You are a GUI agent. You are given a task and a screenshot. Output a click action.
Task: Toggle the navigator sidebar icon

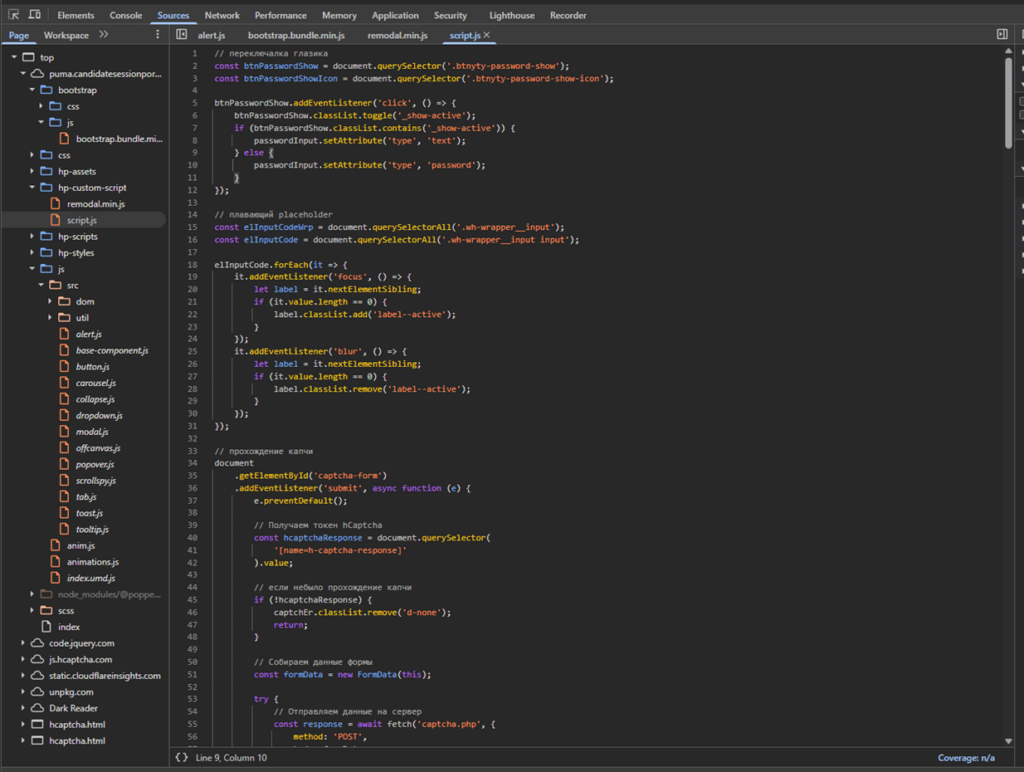tap(182, 35)
